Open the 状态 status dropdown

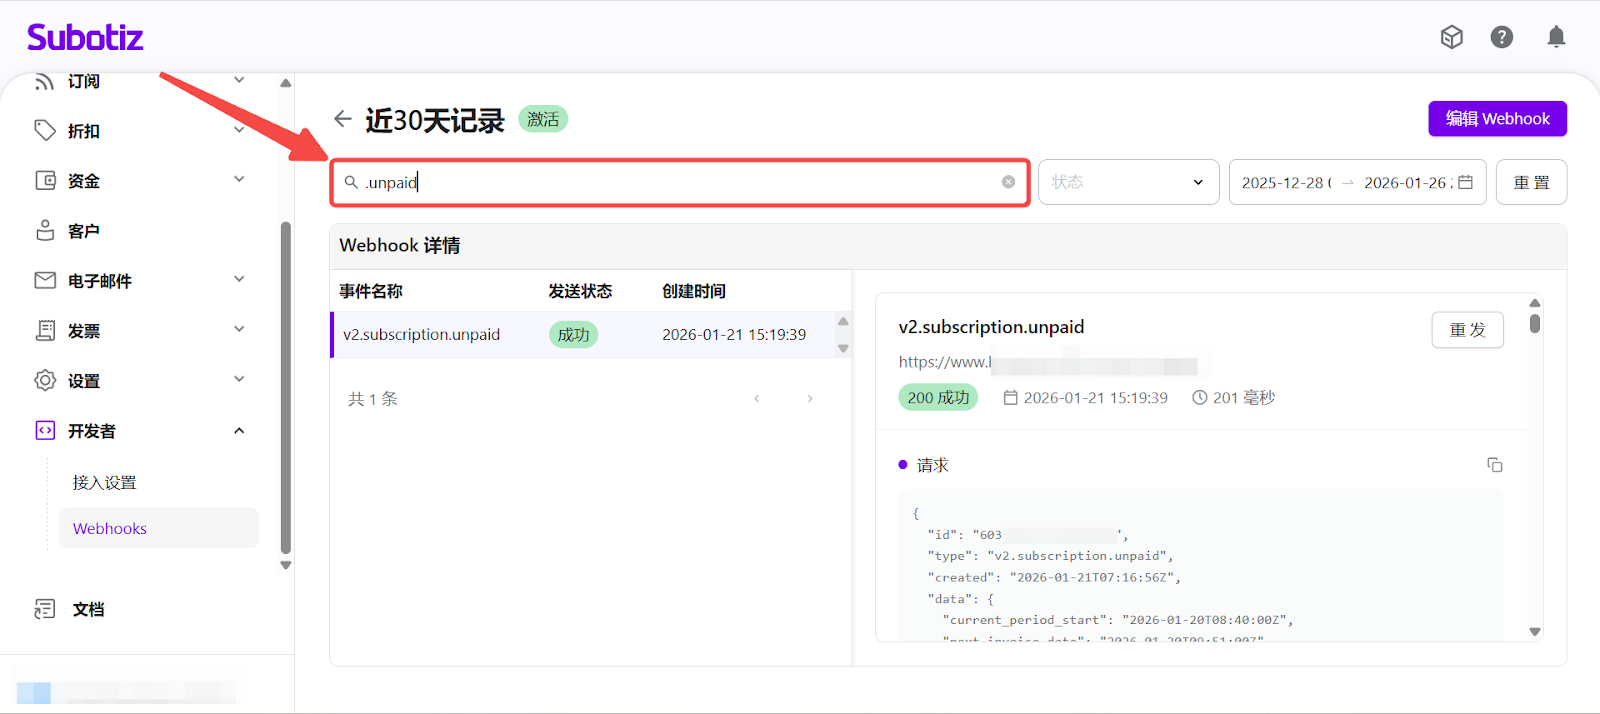click(1128, 182)
